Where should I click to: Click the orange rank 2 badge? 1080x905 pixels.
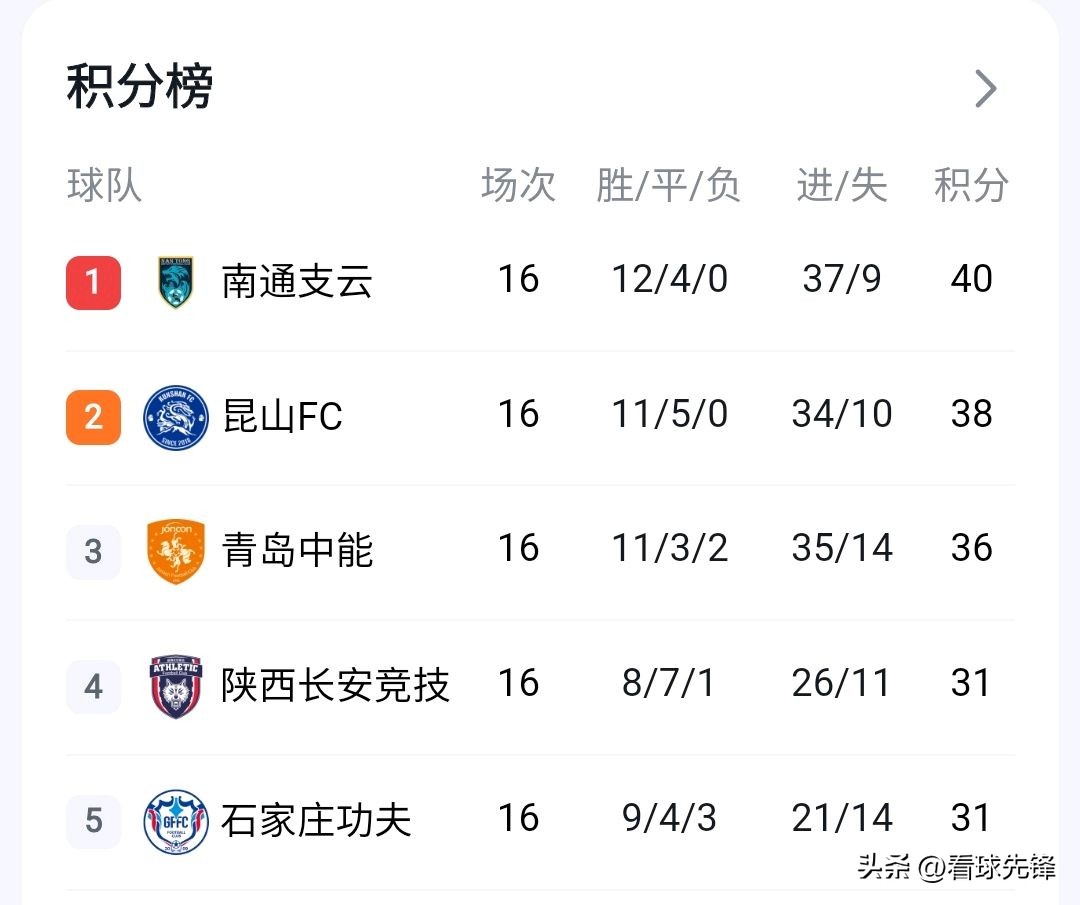click(93, 415)
